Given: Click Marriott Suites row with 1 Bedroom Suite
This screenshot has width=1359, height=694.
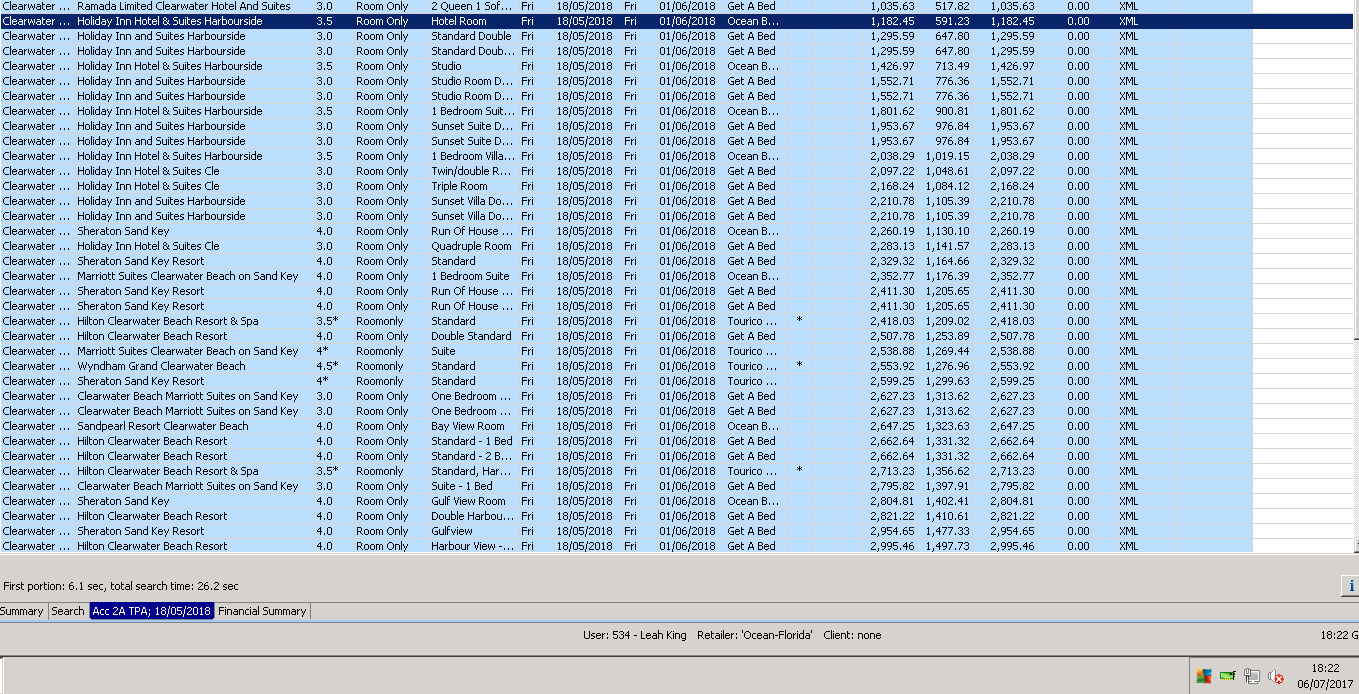Looking at the screenshot, I should tap(626, 276).
